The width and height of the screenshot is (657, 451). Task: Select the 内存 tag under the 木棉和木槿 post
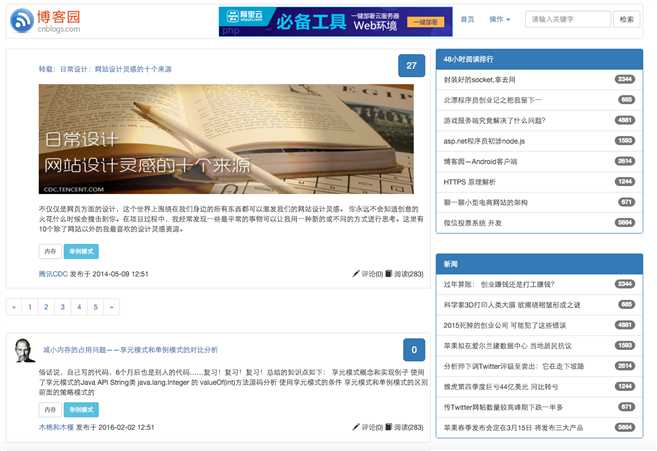(x=50, y=410)
